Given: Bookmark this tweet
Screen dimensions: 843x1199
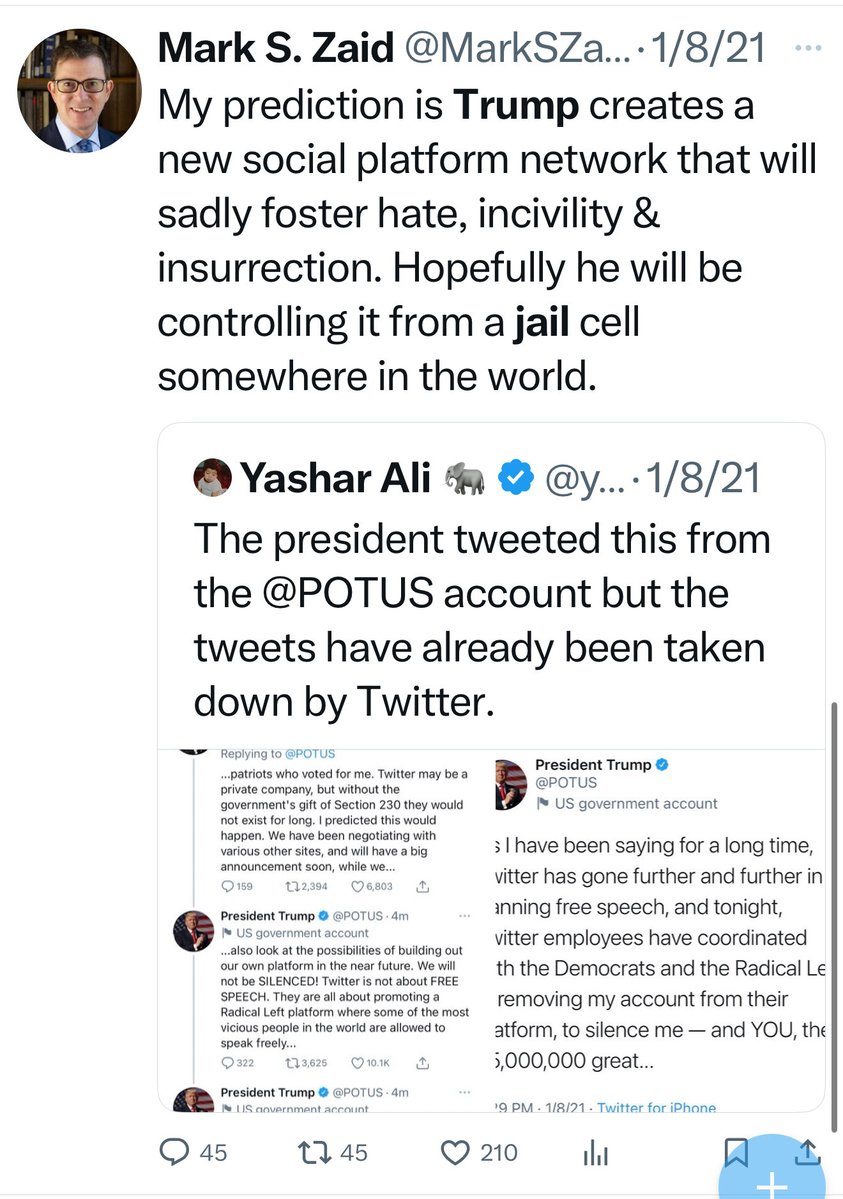Looking at the screenshot, I should point(736,1153).
